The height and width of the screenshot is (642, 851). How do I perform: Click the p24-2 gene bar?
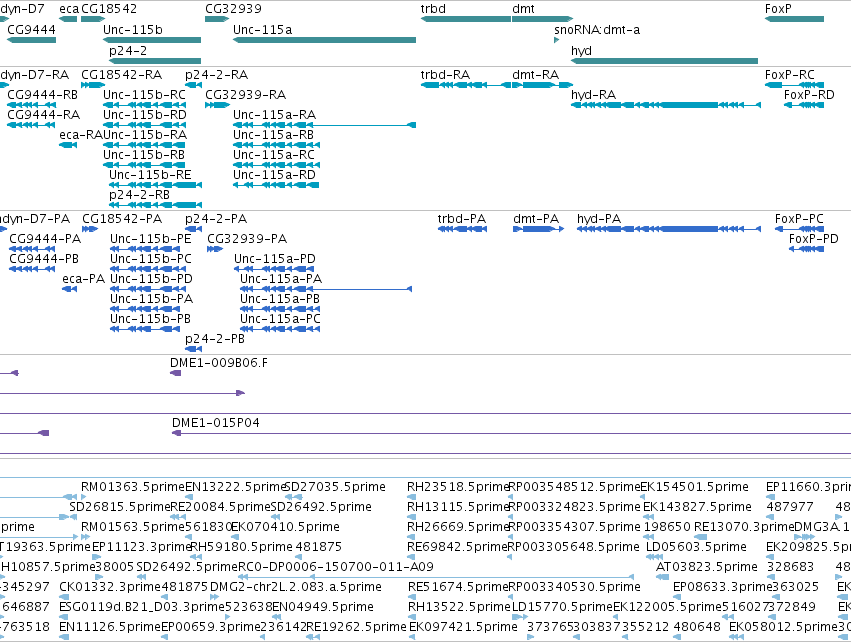coord(155,61)
